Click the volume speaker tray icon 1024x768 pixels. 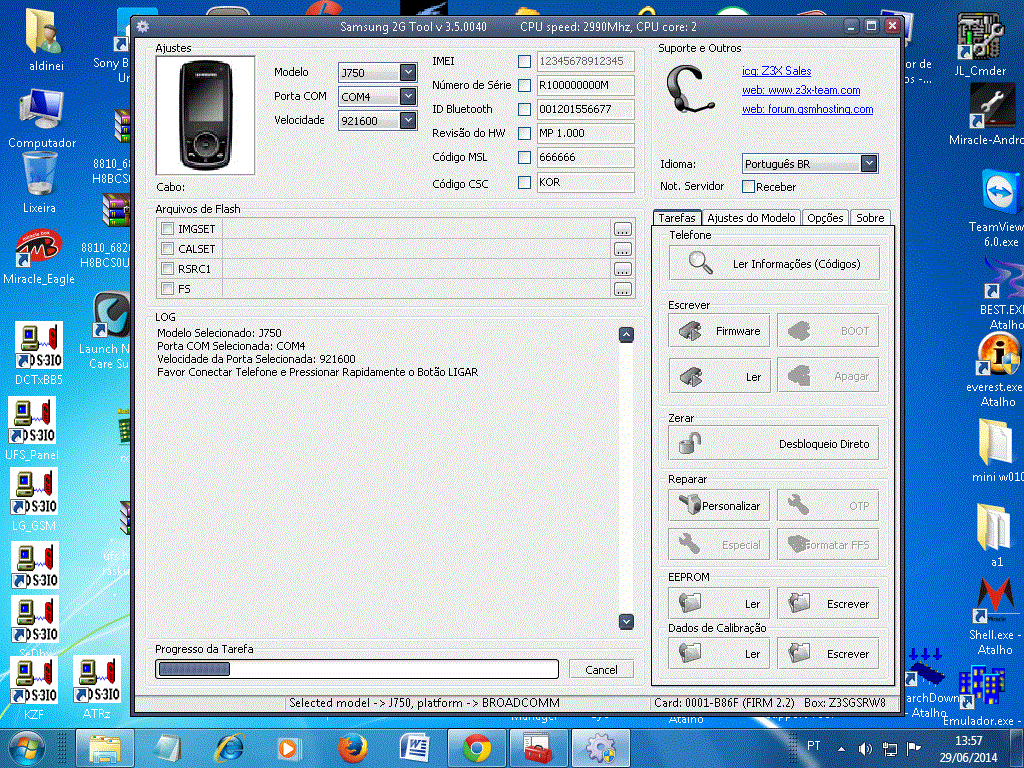click(x=865, y=748)
